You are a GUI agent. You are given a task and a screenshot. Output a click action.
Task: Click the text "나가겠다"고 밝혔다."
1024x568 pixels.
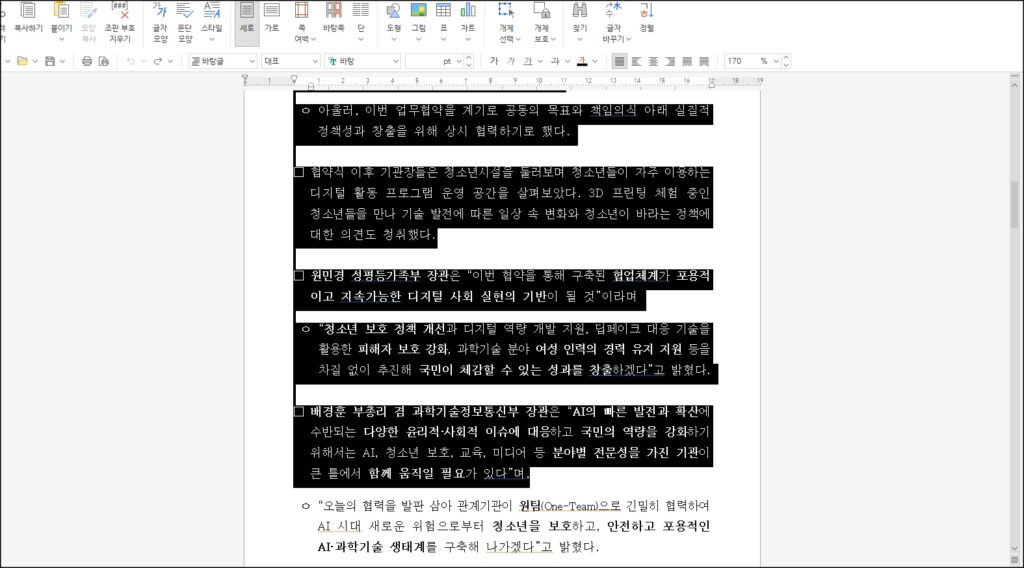(542, 547)
